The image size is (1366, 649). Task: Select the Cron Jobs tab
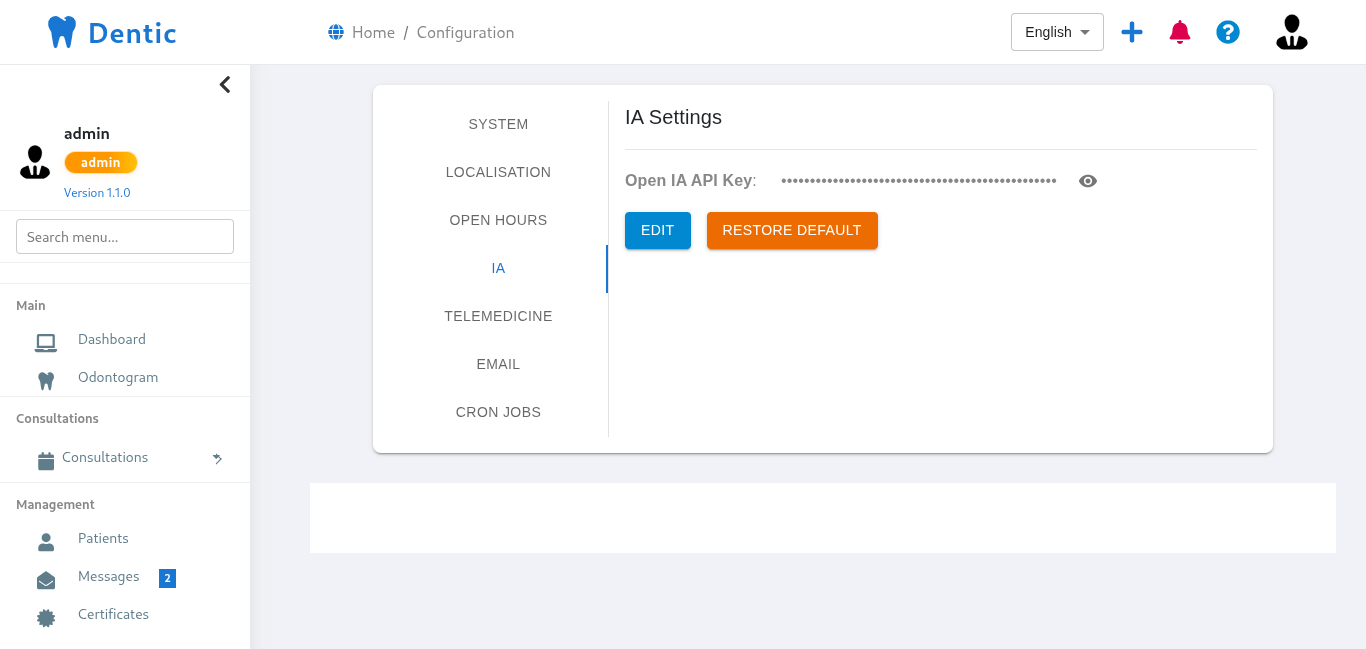click(x=498, y=412)
